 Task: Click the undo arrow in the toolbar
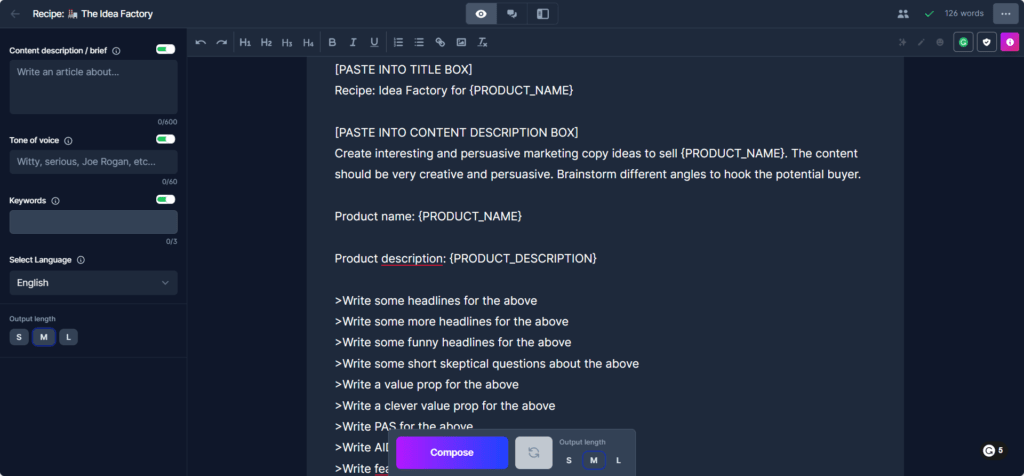[x=201, y=42]
